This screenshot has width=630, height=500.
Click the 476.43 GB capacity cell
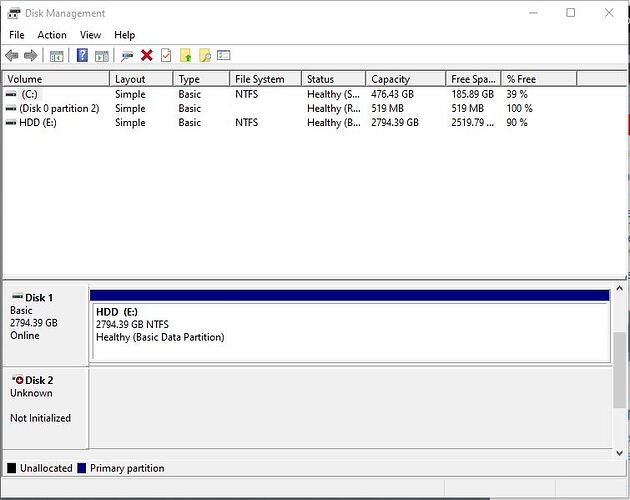(x=393, y=94)
